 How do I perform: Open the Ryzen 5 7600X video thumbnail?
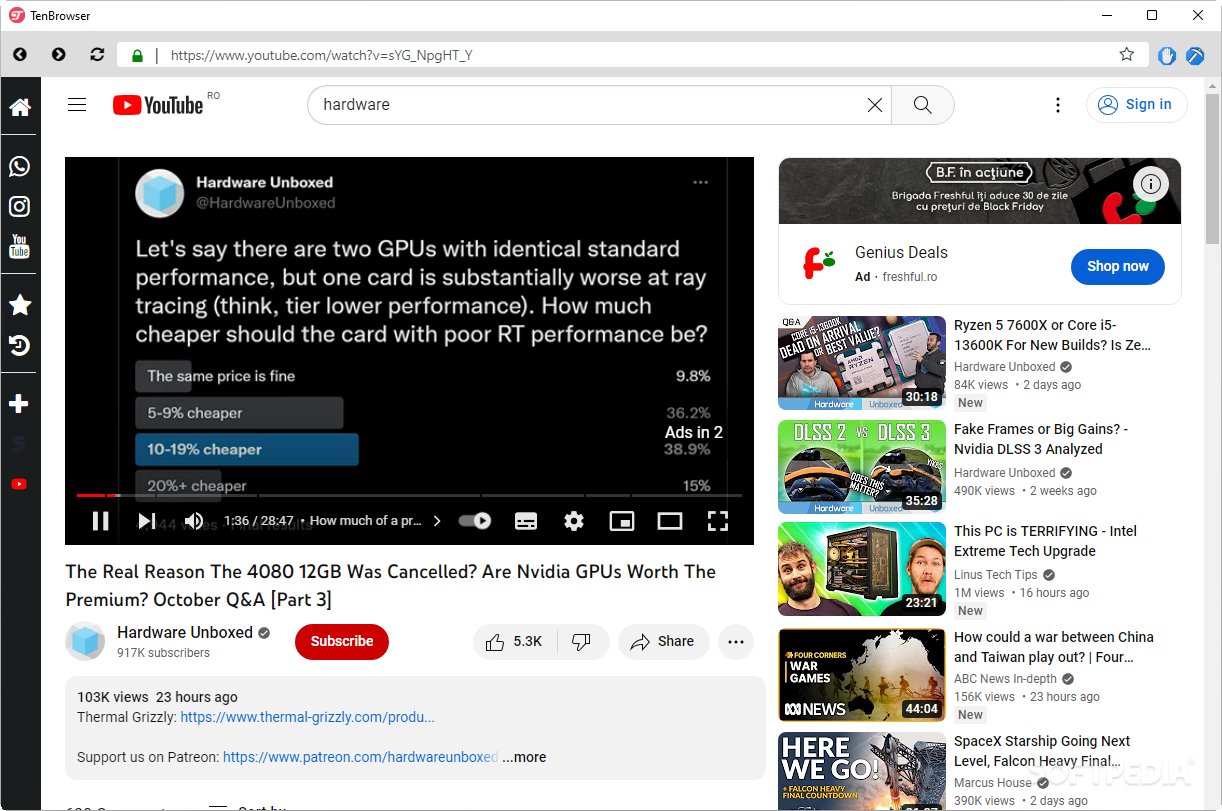click(x=862, y=363)
